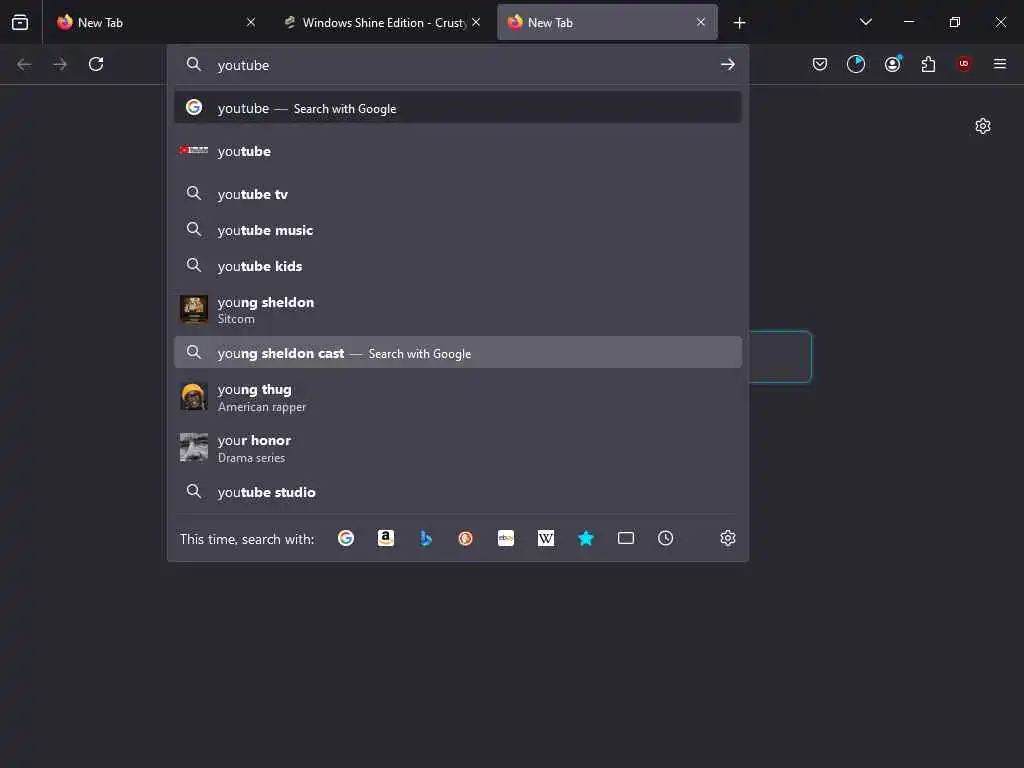
Task: Go forward with the forward arrow
Action: click(60, 64)
